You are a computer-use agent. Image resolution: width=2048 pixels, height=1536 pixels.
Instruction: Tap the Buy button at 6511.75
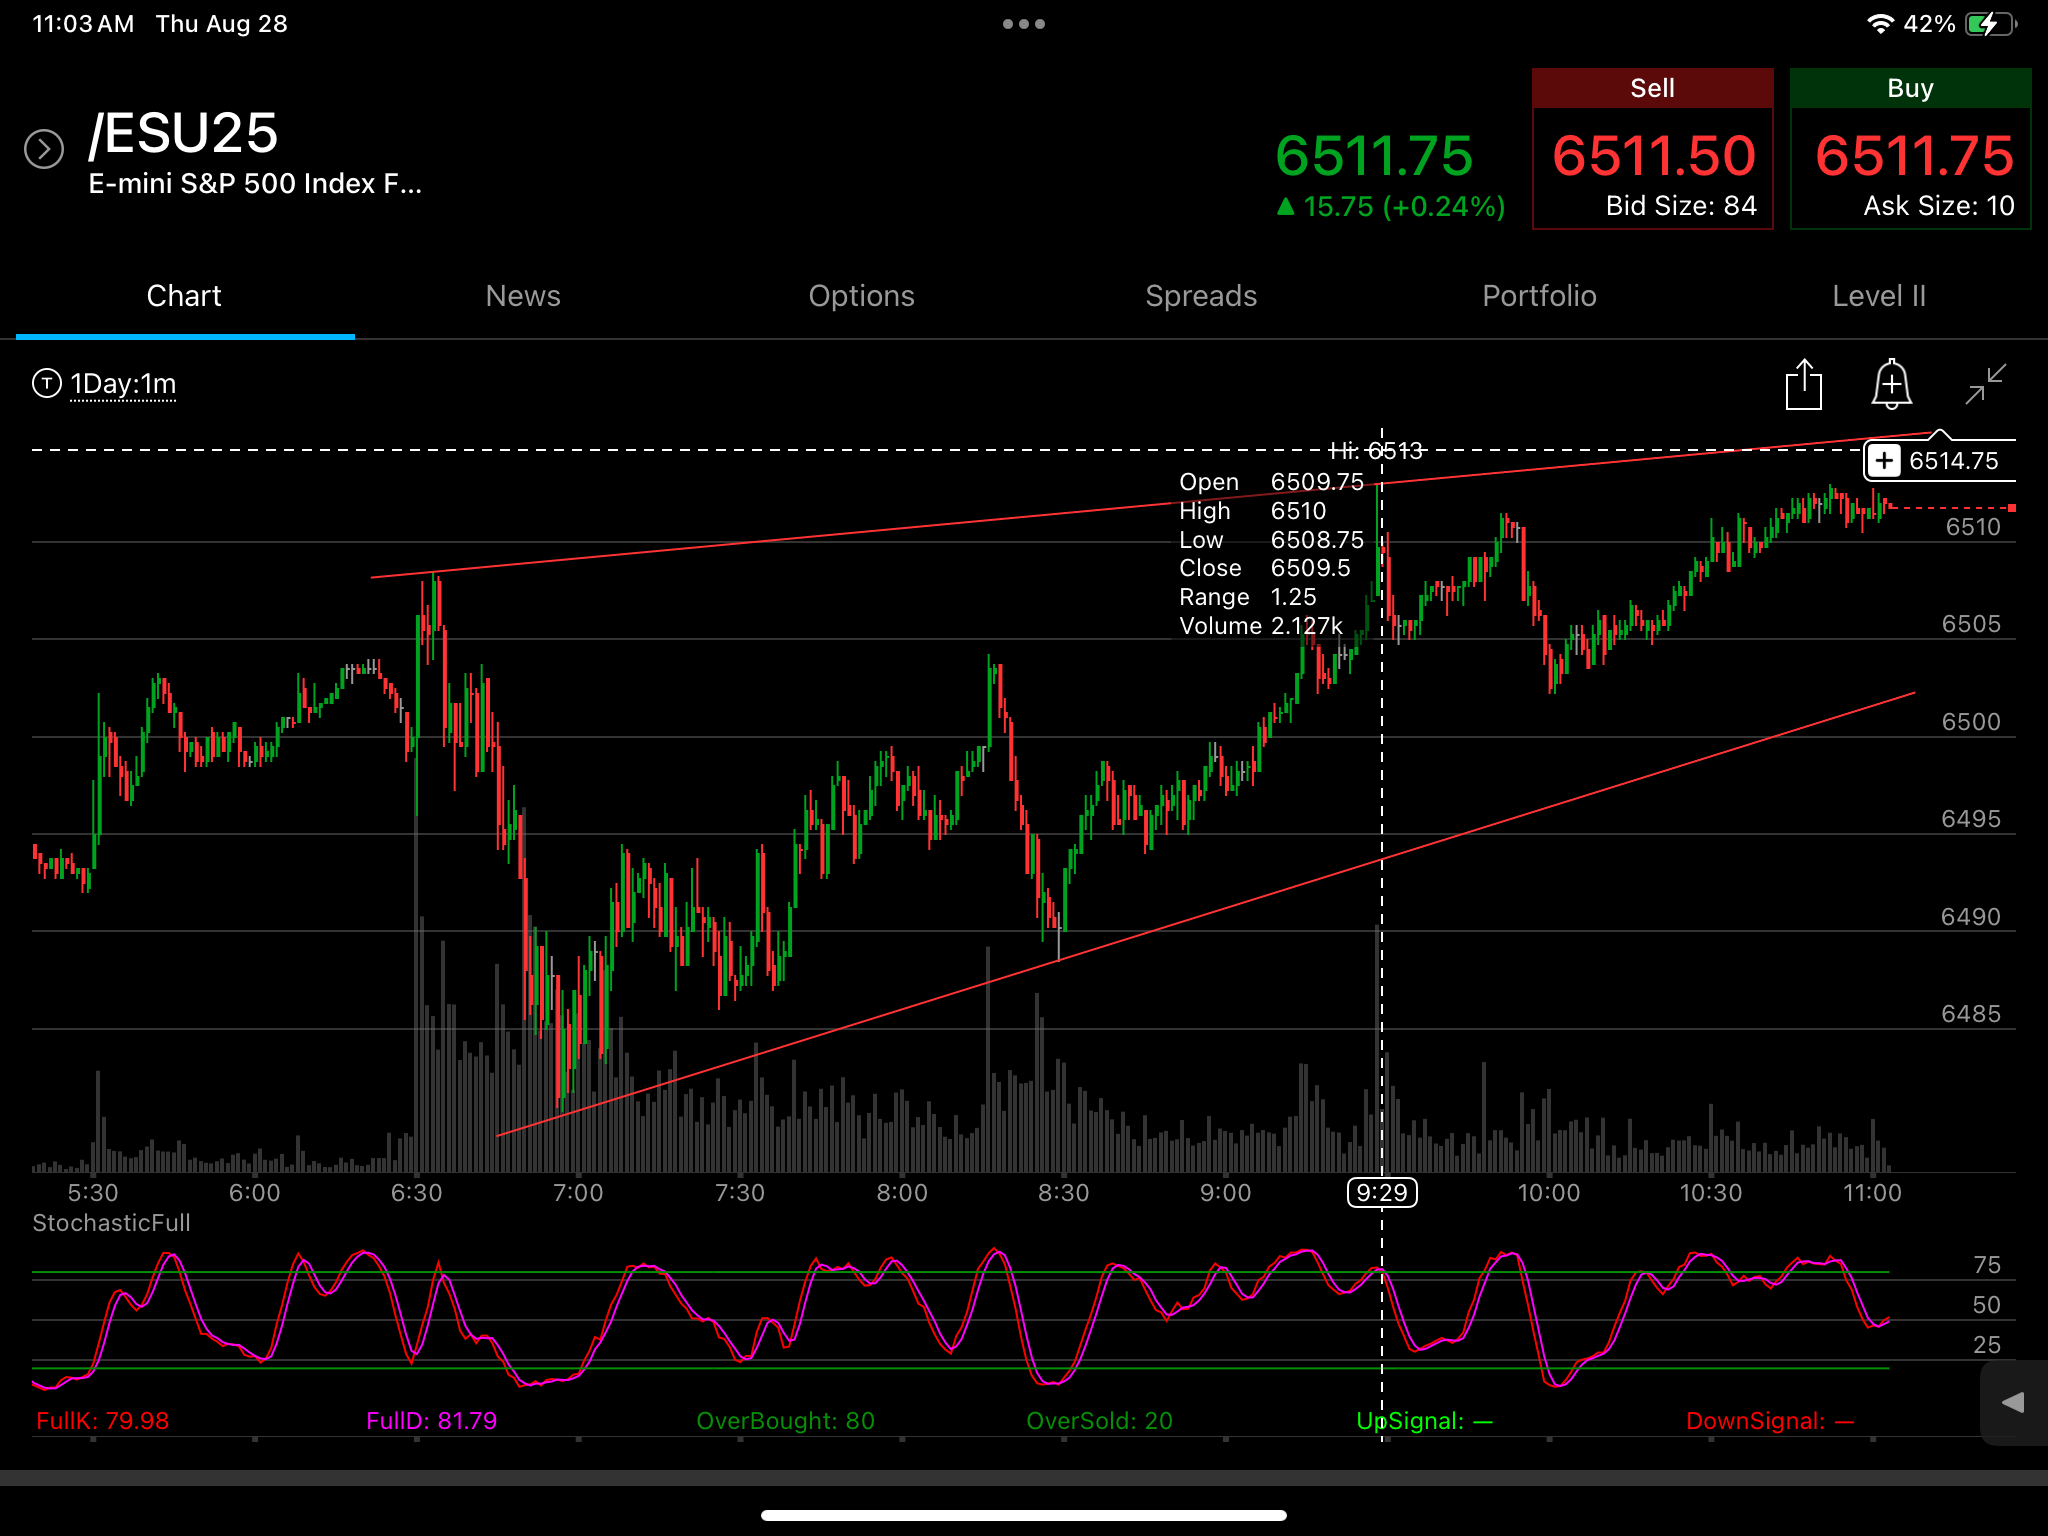pyautogui.click(x=1911, y=149)
